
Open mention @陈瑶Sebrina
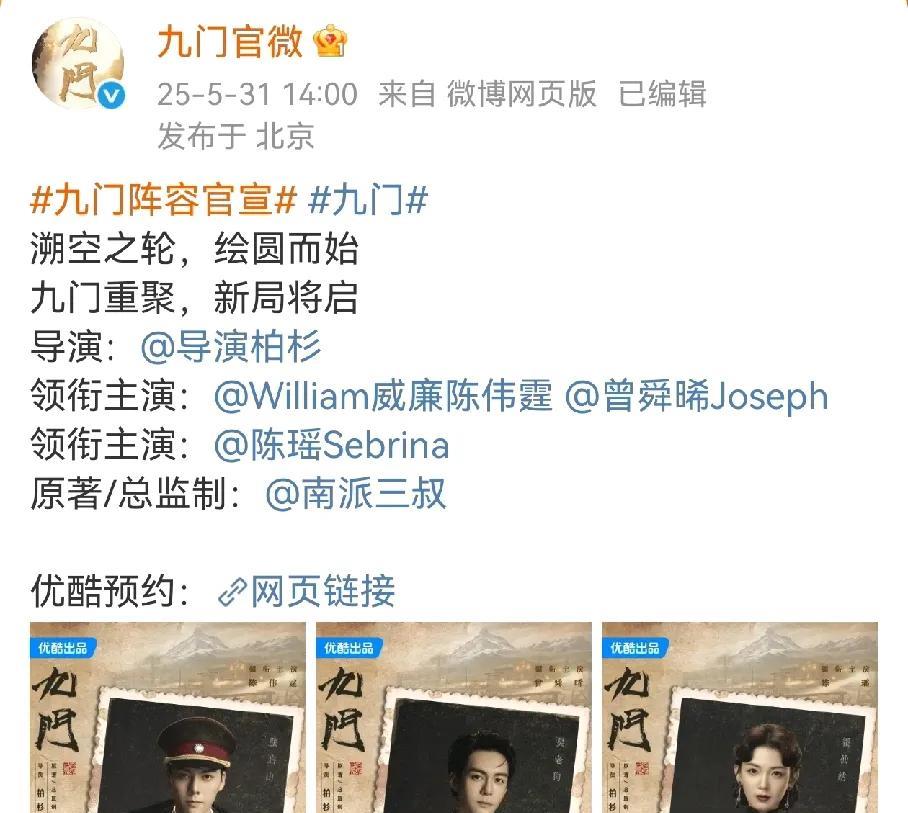(x=331, y=445)
